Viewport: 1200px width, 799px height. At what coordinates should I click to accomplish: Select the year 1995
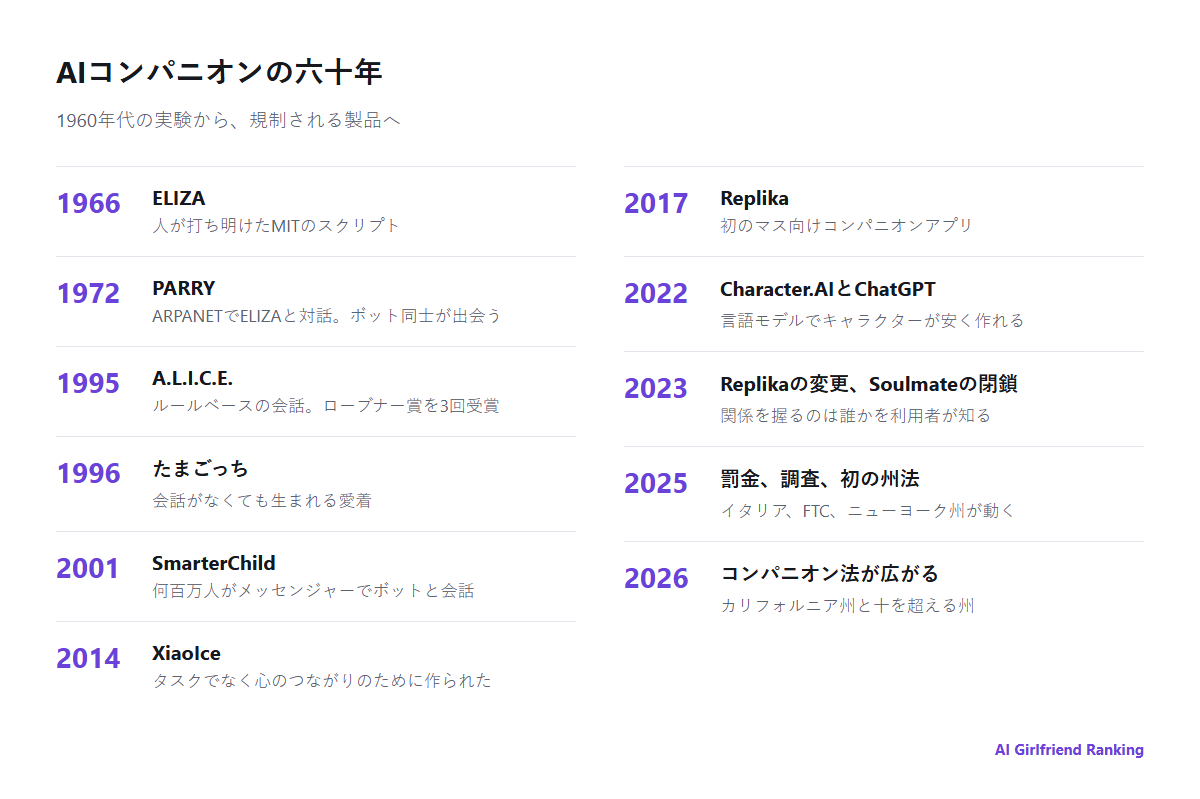[x=88, y=384]
